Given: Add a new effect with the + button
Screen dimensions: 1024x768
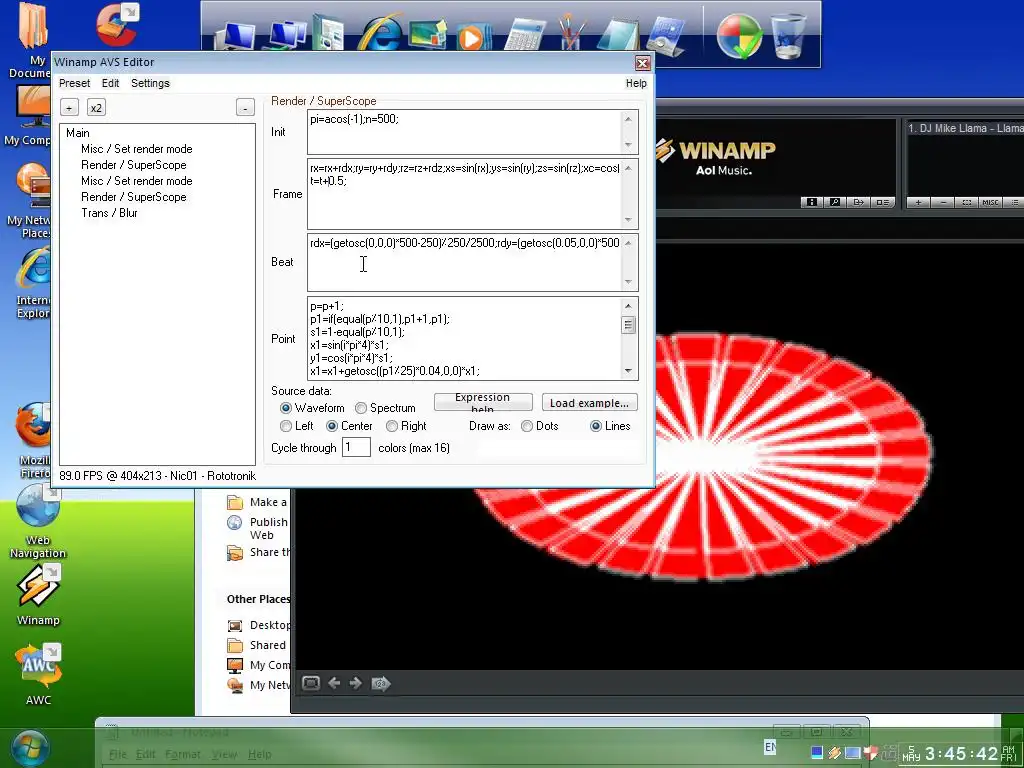Looking at the screenshot, I should point(69,108).
